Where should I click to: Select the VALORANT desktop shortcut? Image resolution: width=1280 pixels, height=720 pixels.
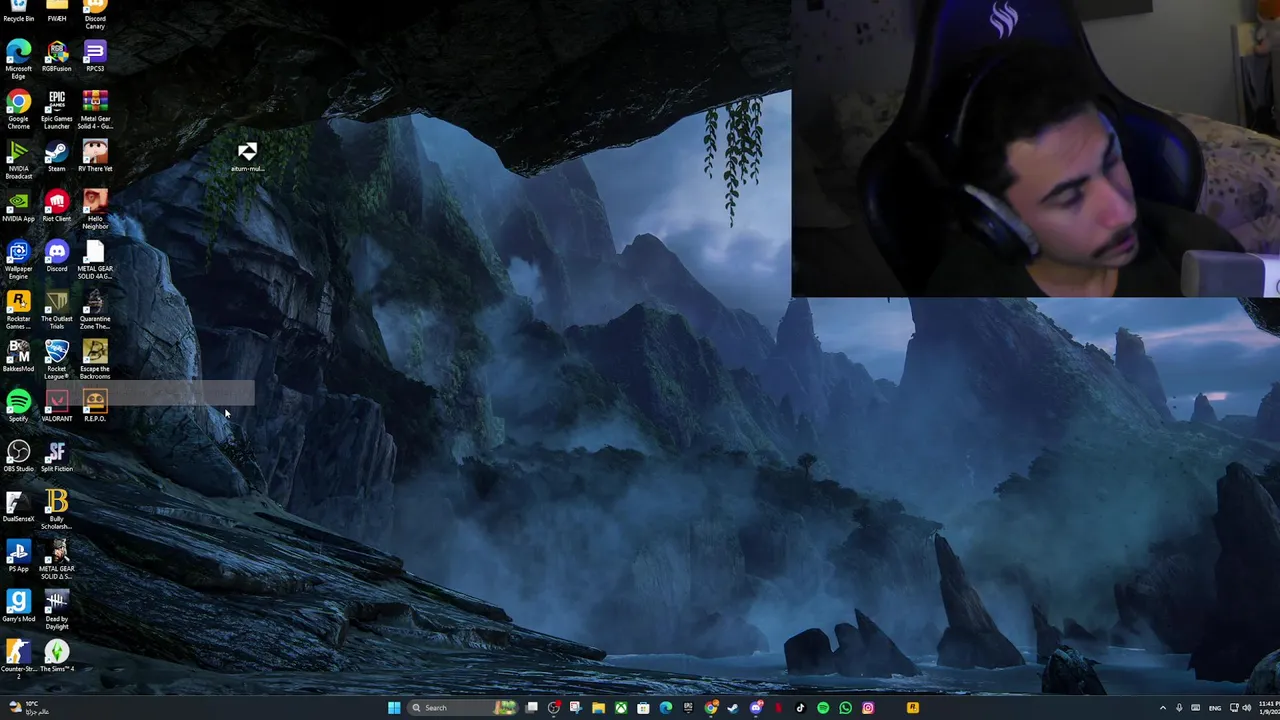pos(57,406)
